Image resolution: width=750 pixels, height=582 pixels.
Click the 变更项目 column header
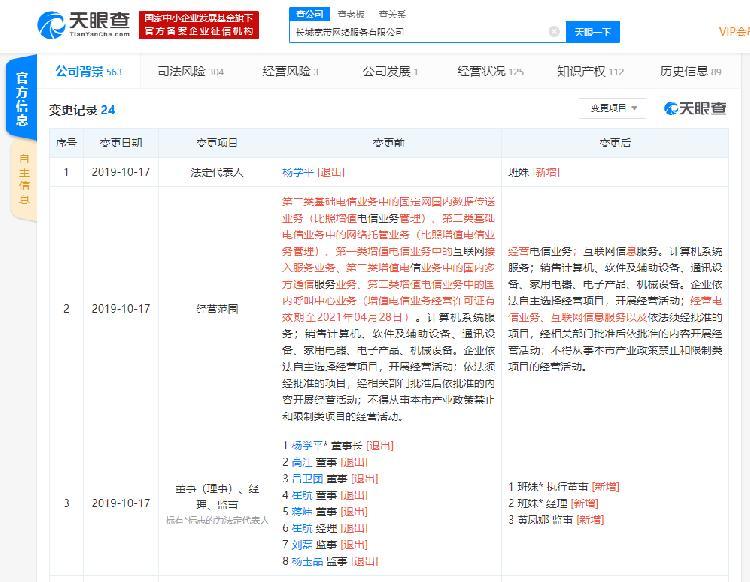coord(217,143)
